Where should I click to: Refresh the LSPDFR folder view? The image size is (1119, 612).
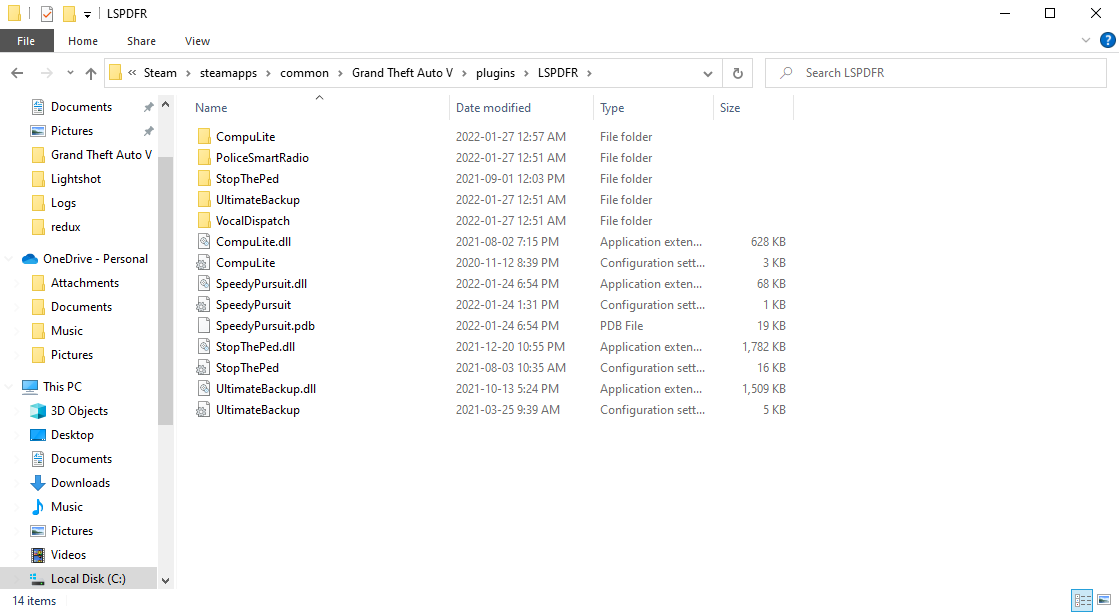click(738, 73)
